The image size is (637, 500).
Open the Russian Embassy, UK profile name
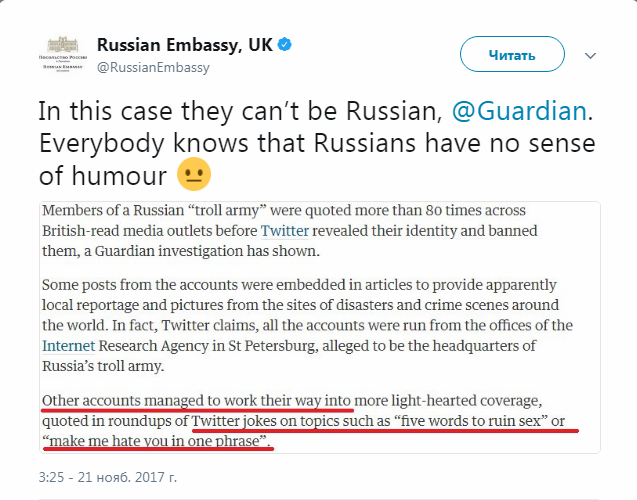tap(185, 45)
